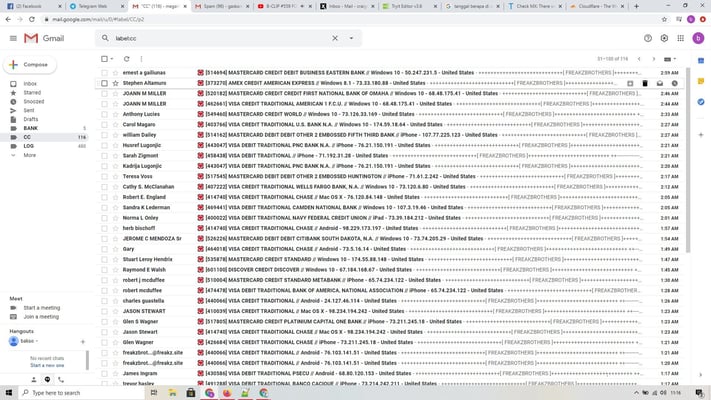Viewport: 711px width, 400px height.
Task: Select the Carol Magaro message checkbox
Action: (104, 125)
